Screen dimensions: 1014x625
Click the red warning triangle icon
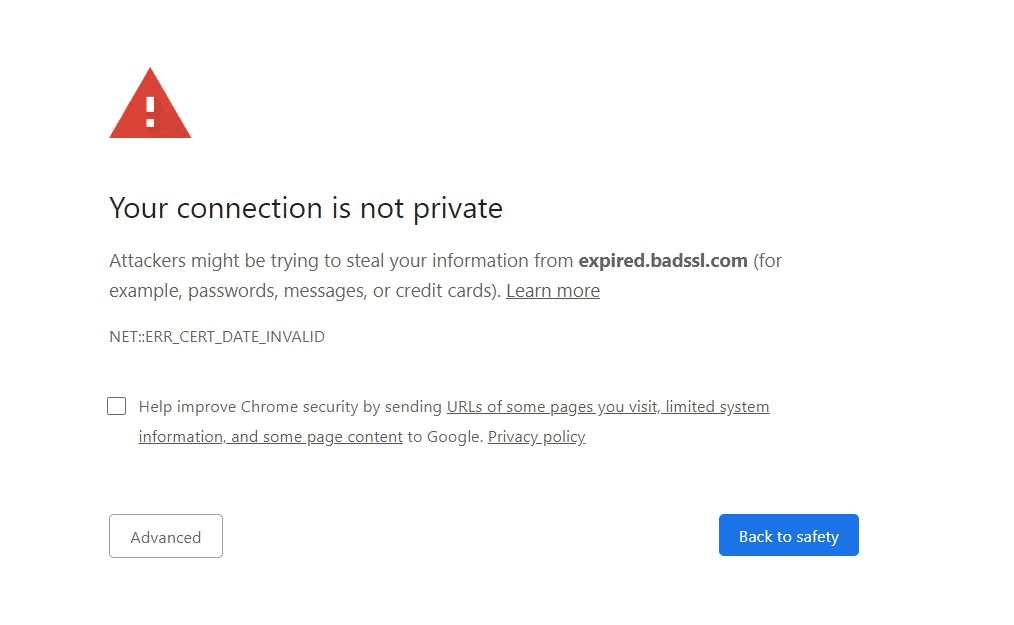(x=150, y=104)
